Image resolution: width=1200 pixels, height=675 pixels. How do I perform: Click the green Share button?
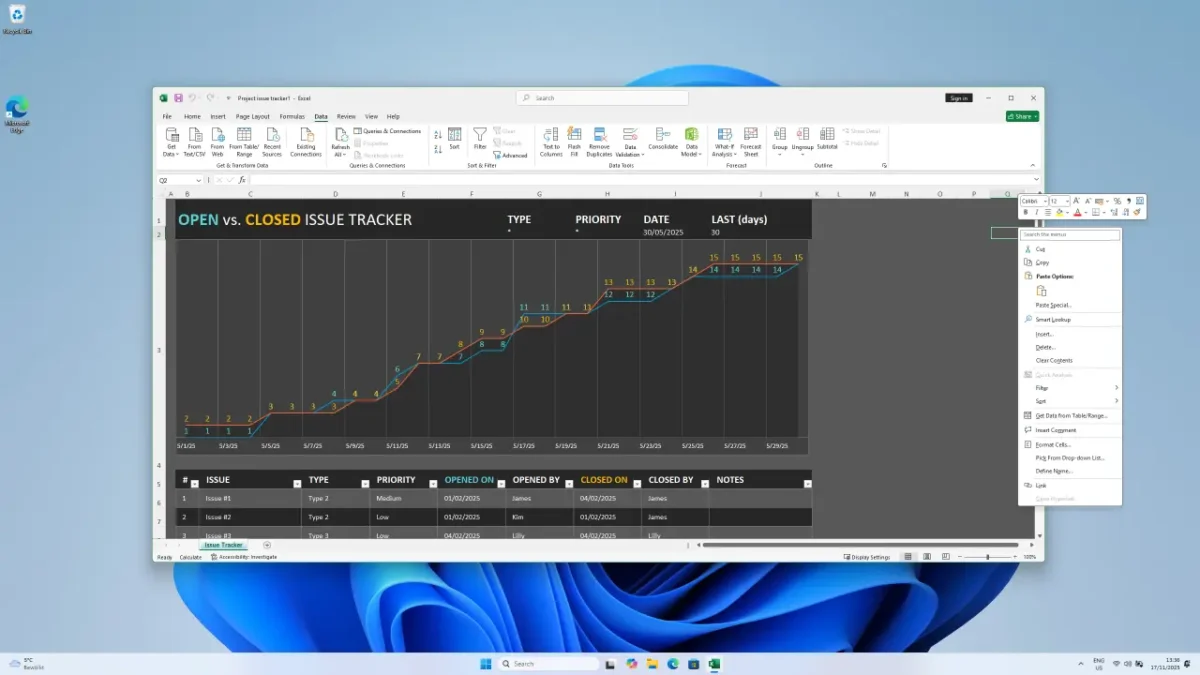(x=1022, y=117)
